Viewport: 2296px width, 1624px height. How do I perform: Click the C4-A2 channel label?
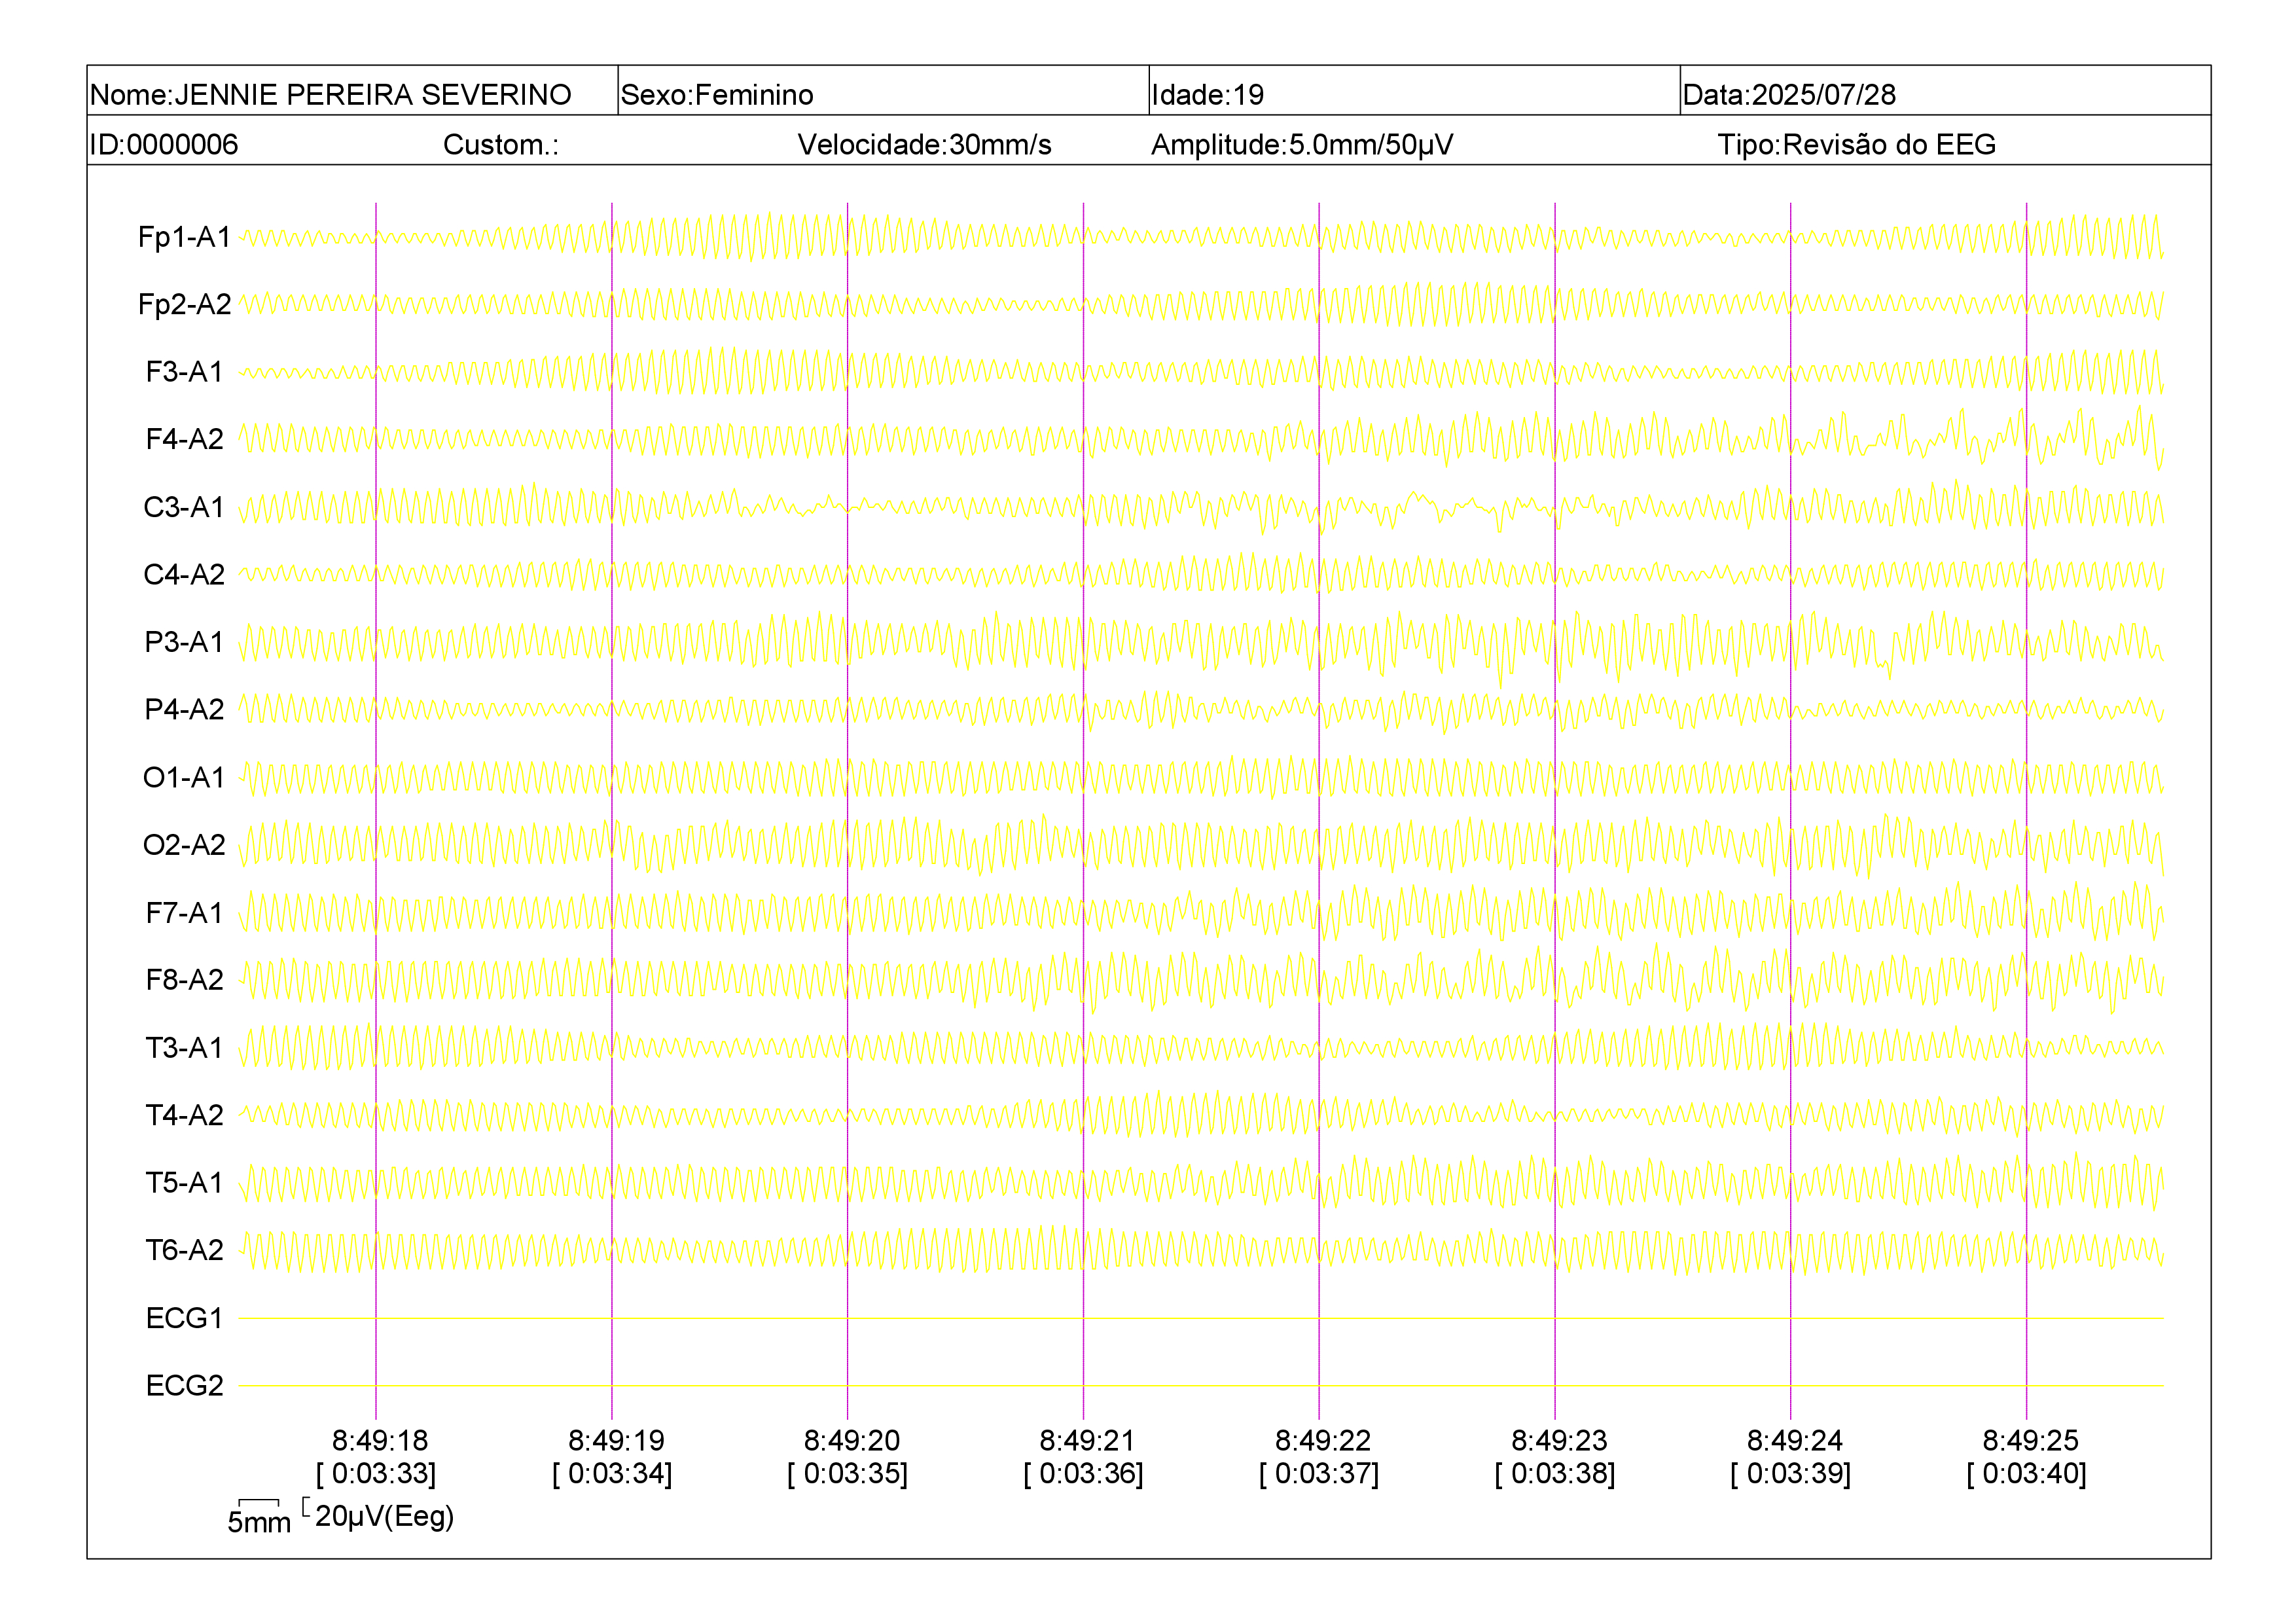[x=185, y=574]
